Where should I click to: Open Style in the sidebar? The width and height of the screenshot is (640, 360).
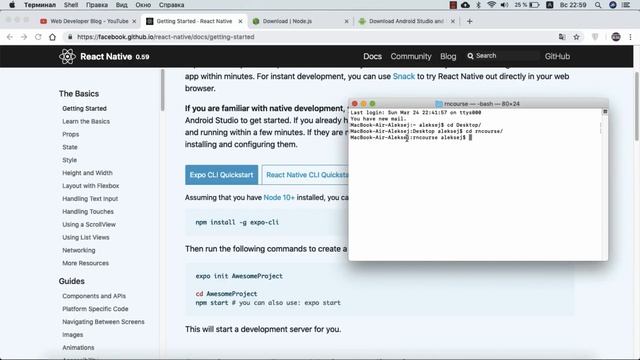(x=69, y=160)
